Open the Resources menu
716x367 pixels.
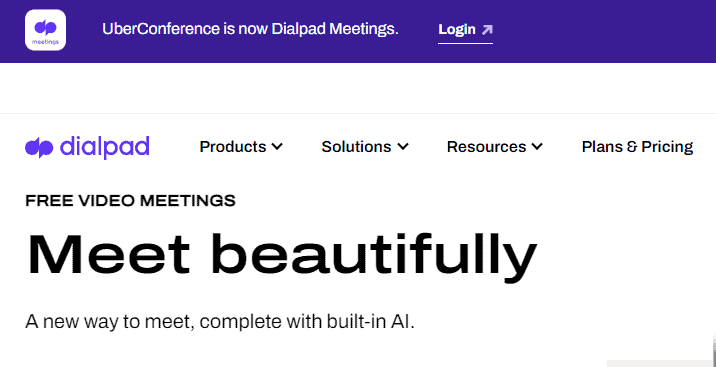pyautogui.click(x=495, y=147)
